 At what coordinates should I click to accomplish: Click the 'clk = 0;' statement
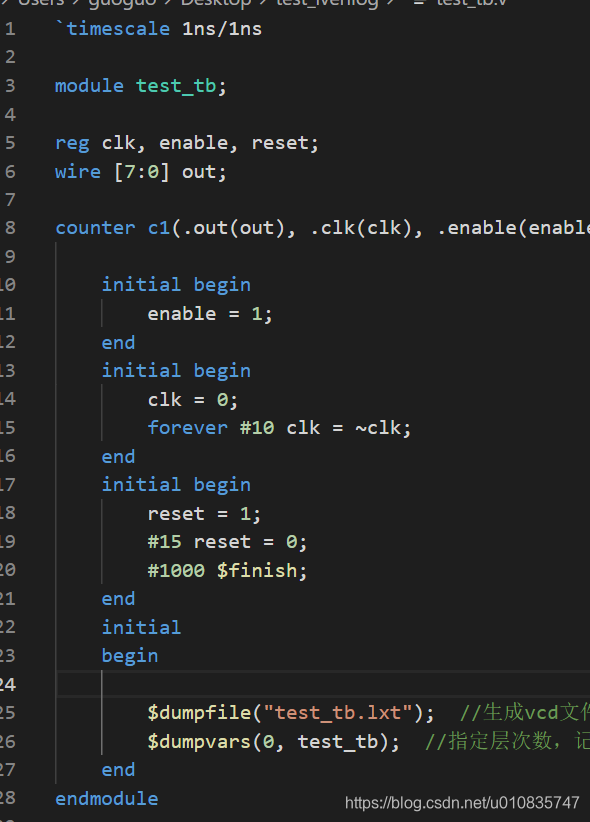point(192,399)
